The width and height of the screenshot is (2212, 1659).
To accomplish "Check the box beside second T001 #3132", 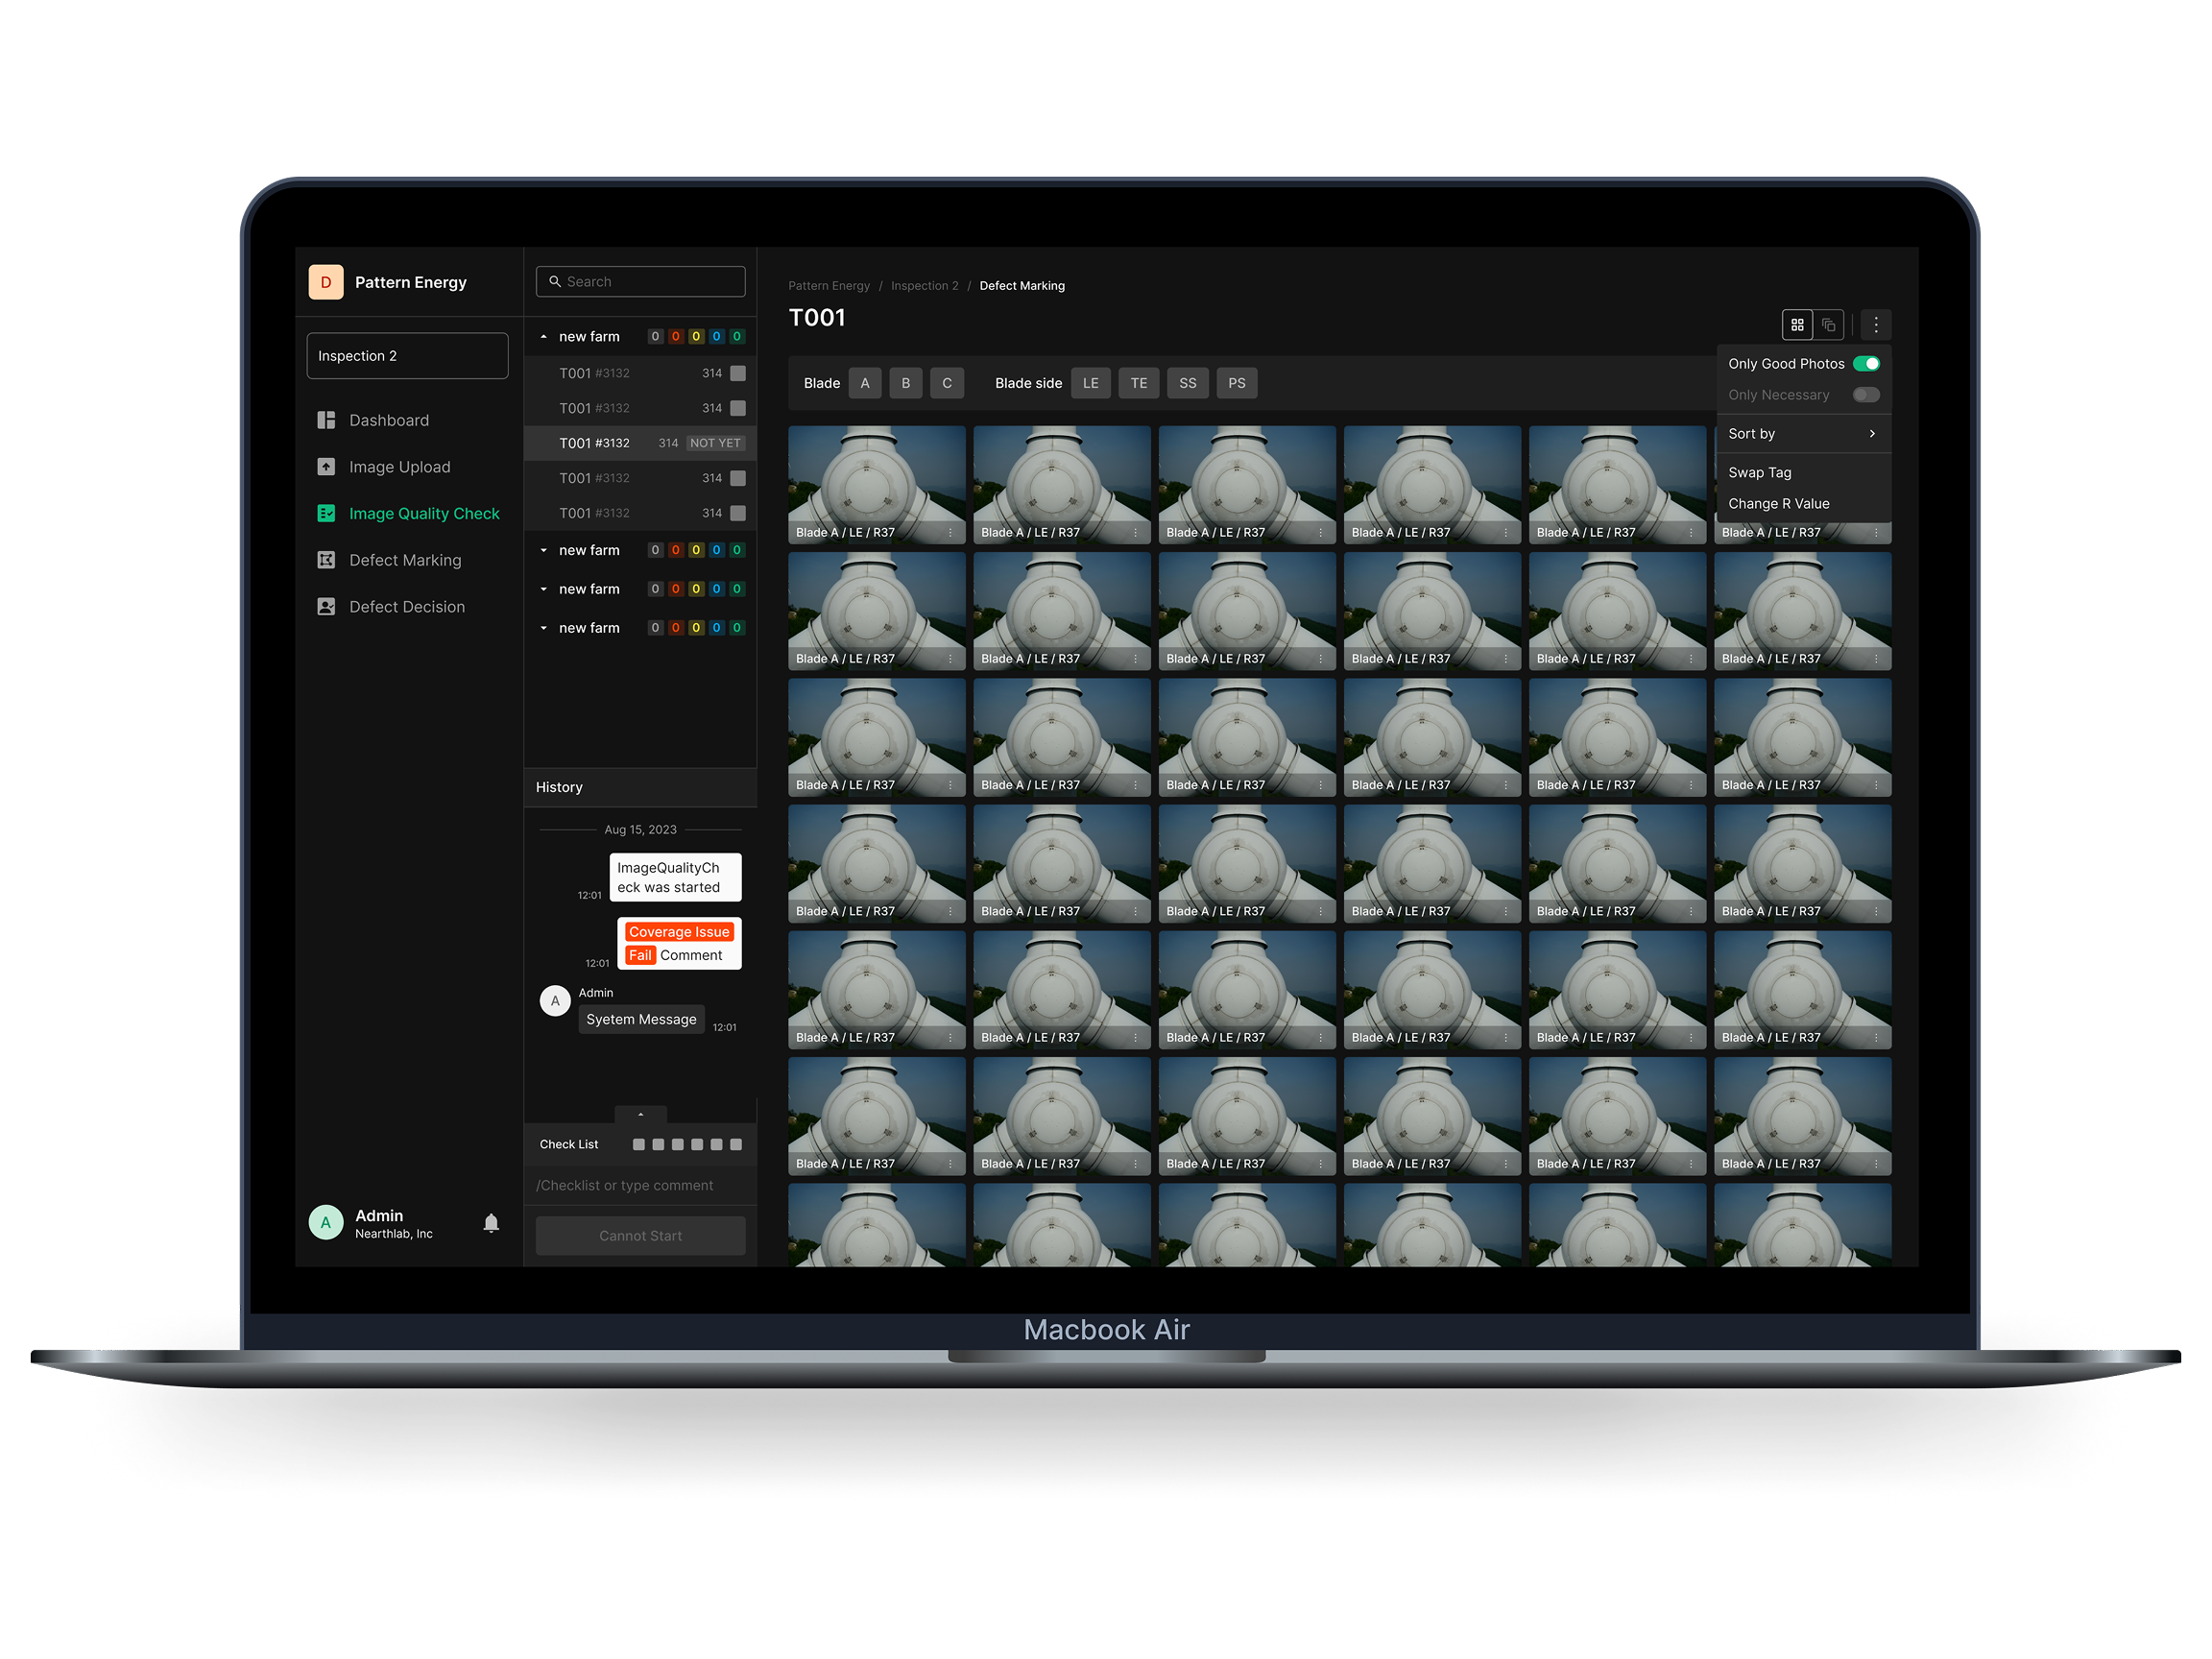I will pyautogui.click(x=738, y=408).
